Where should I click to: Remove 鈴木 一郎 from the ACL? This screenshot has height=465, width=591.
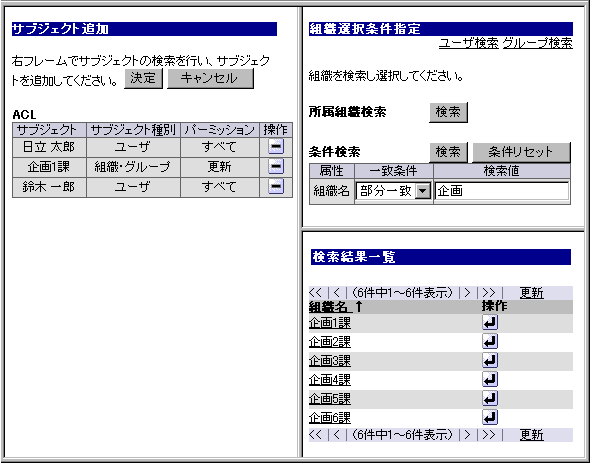[276, 186]
